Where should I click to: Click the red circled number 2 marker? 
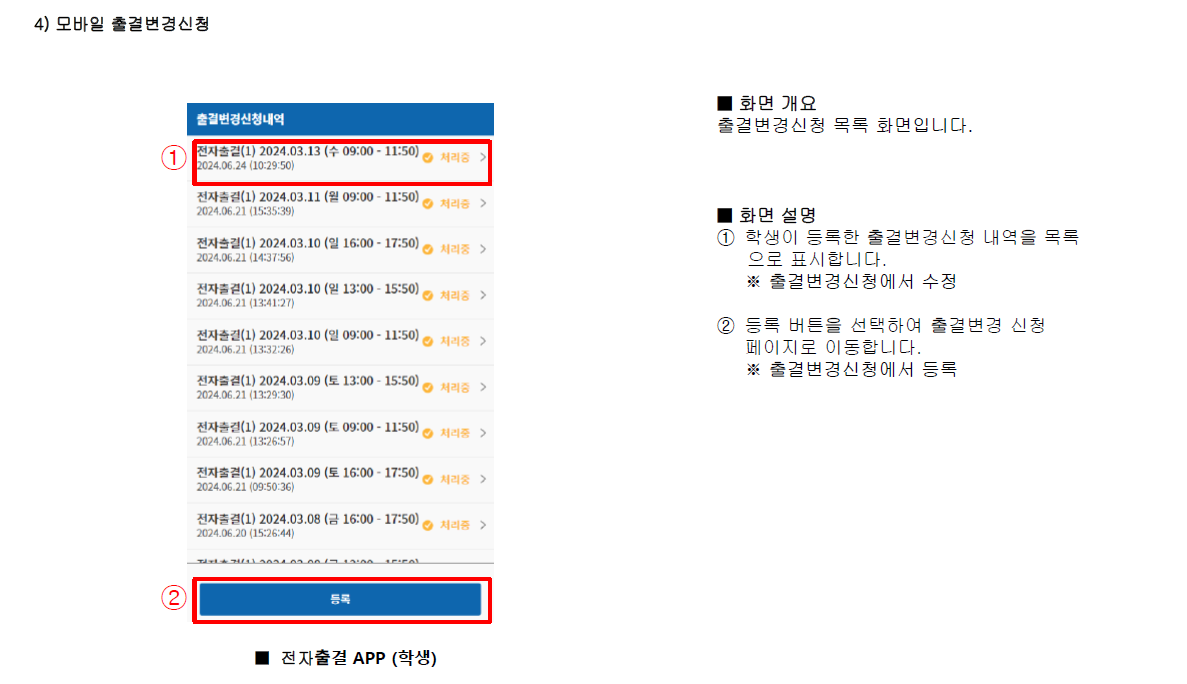174,598
